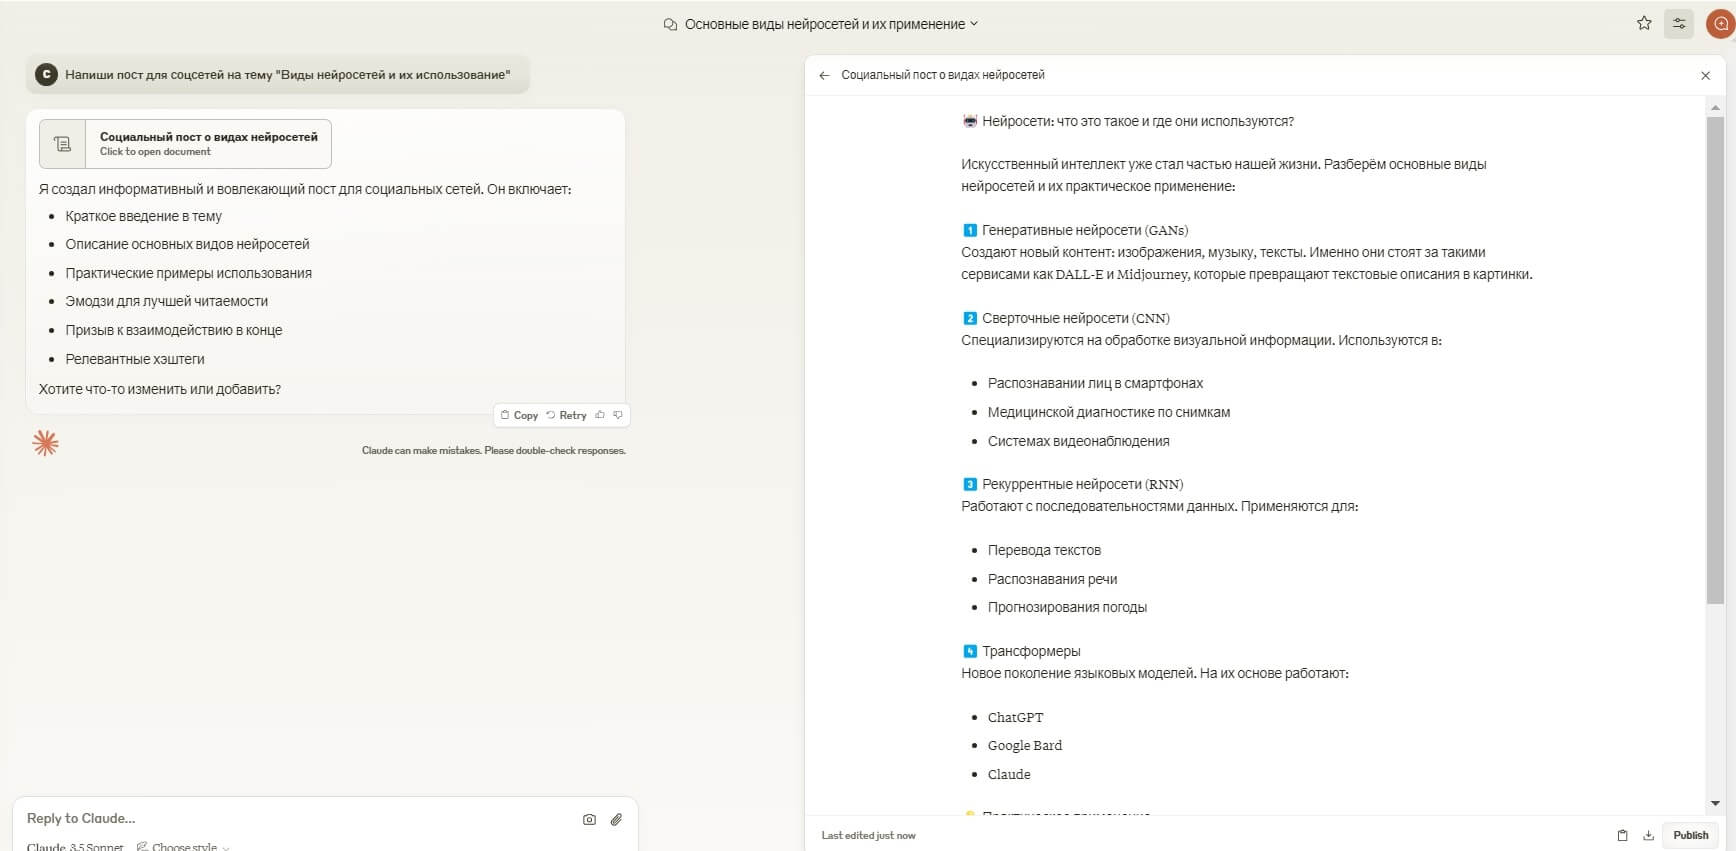1736x851 pixels.
Task: Click the robot emoji in the heading
Action: pos(969,121)
